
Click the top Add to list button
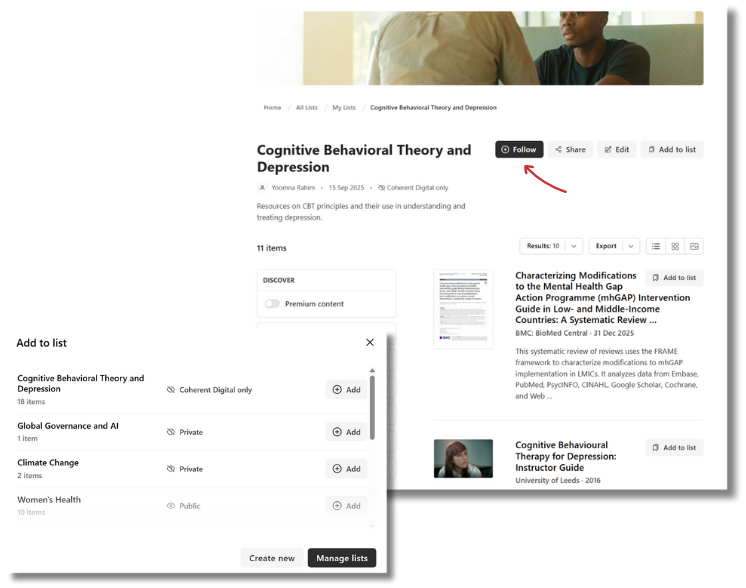(x=672, y=150)
